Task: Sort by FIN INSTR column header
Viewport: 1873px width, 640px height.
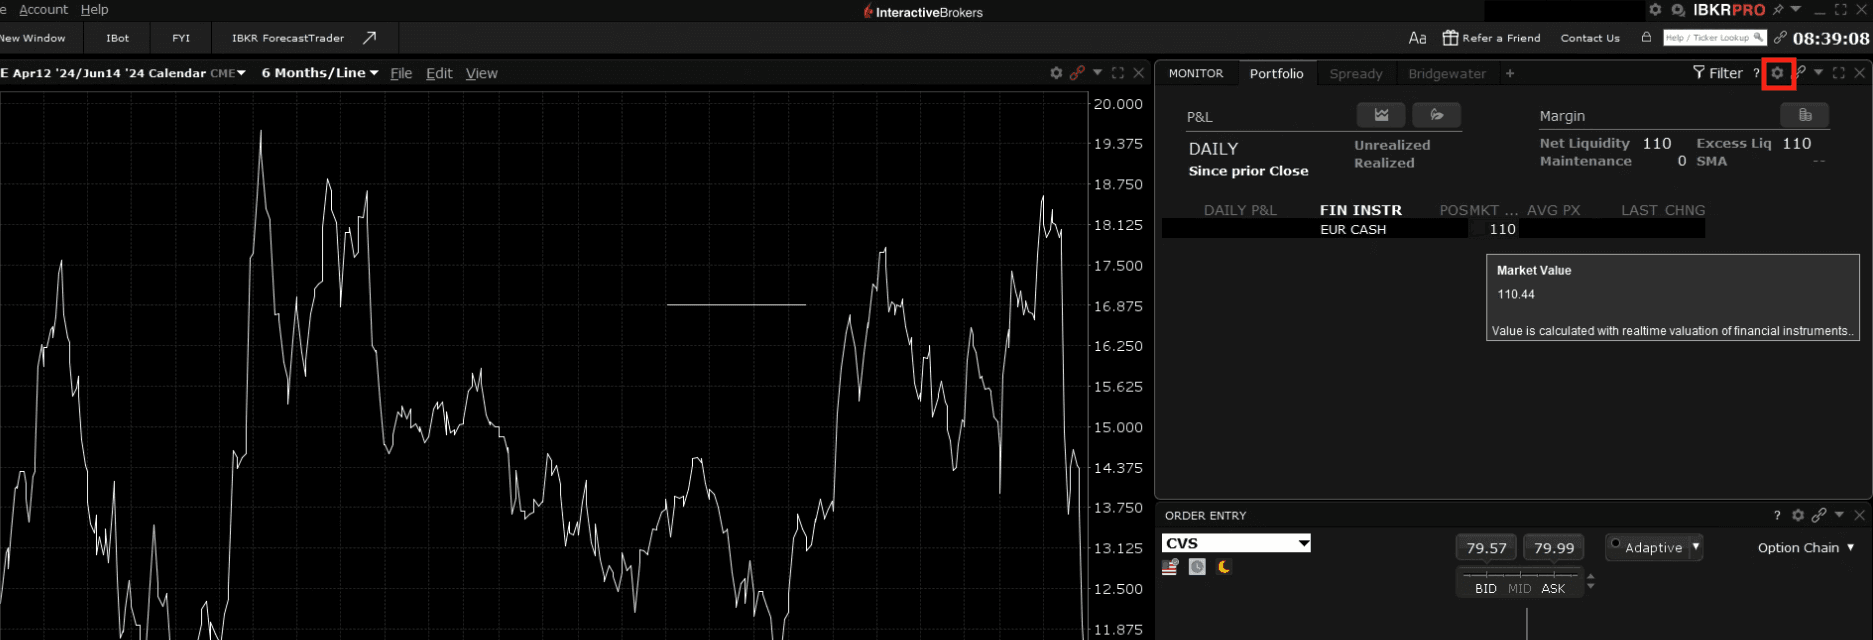Action: coord(1360,210)
